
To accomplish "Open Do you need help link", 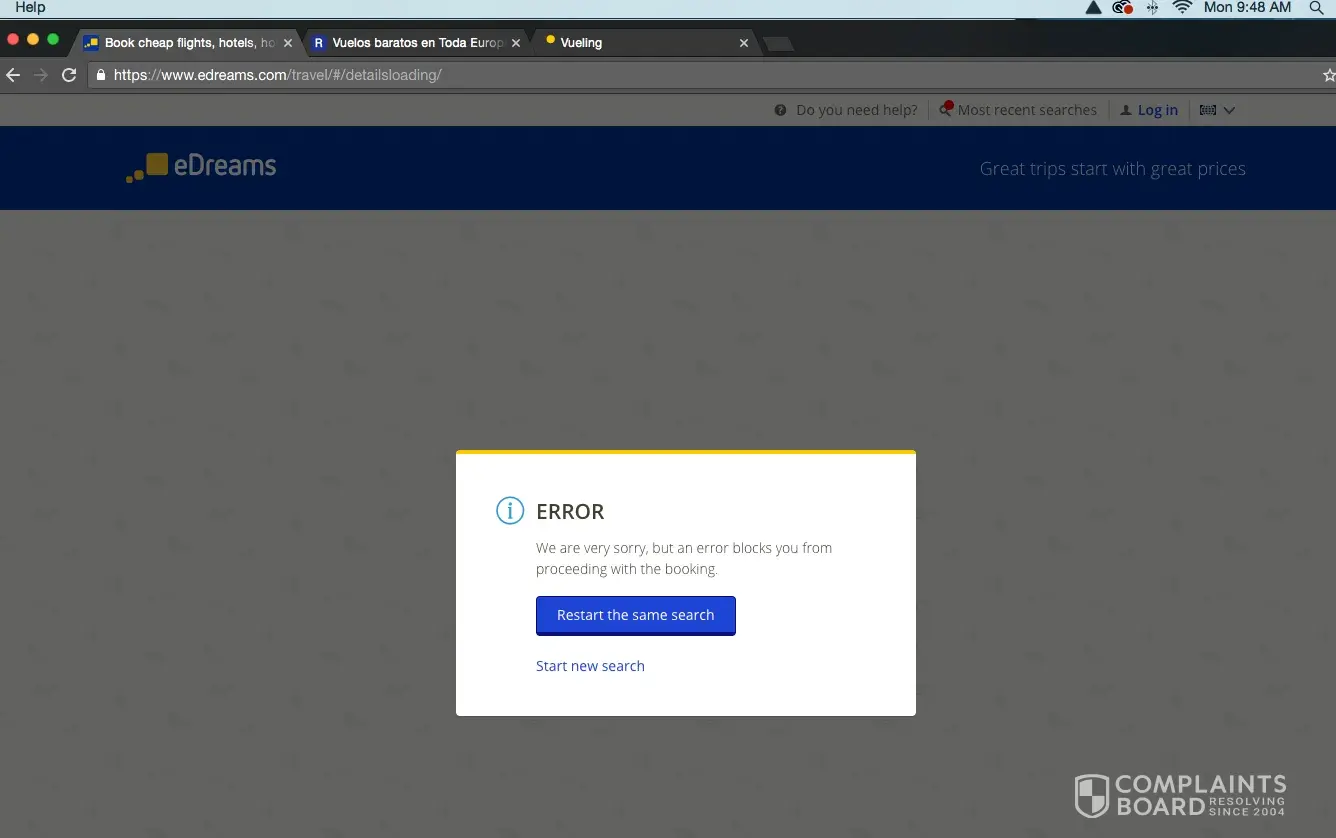I will pos(857,110).
